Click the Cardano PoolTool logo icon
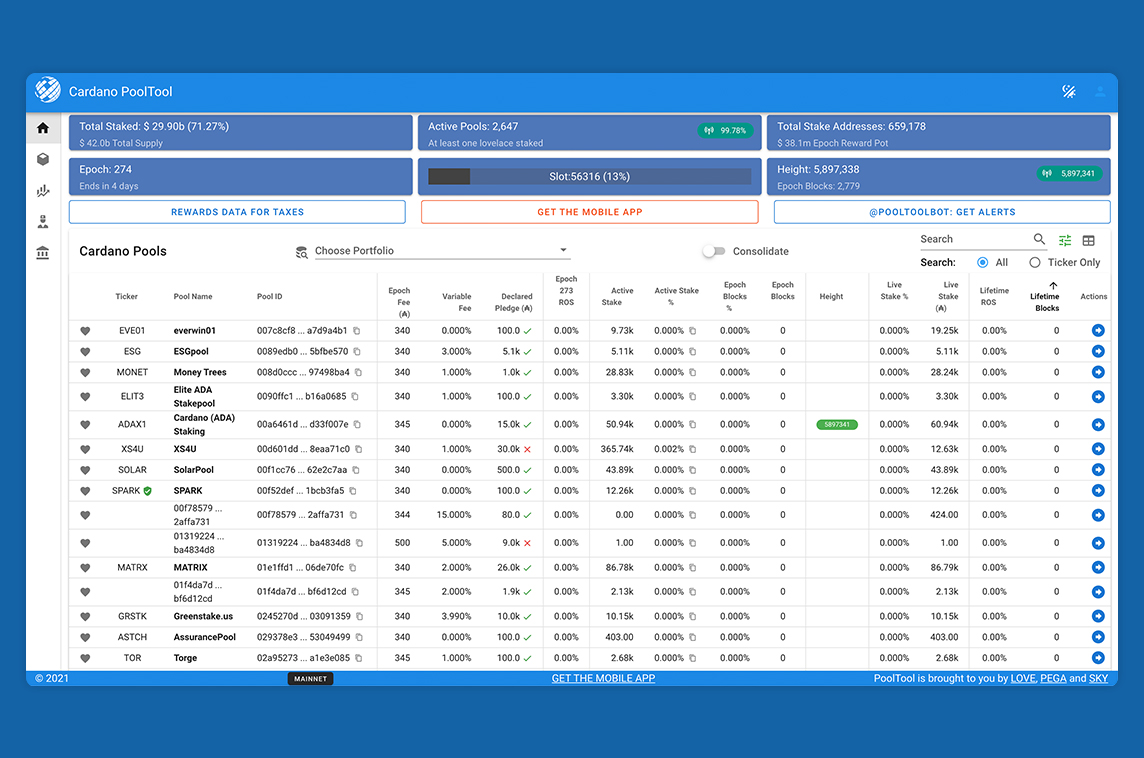This screenshot has height=758, width=1144. coord(48,90)
